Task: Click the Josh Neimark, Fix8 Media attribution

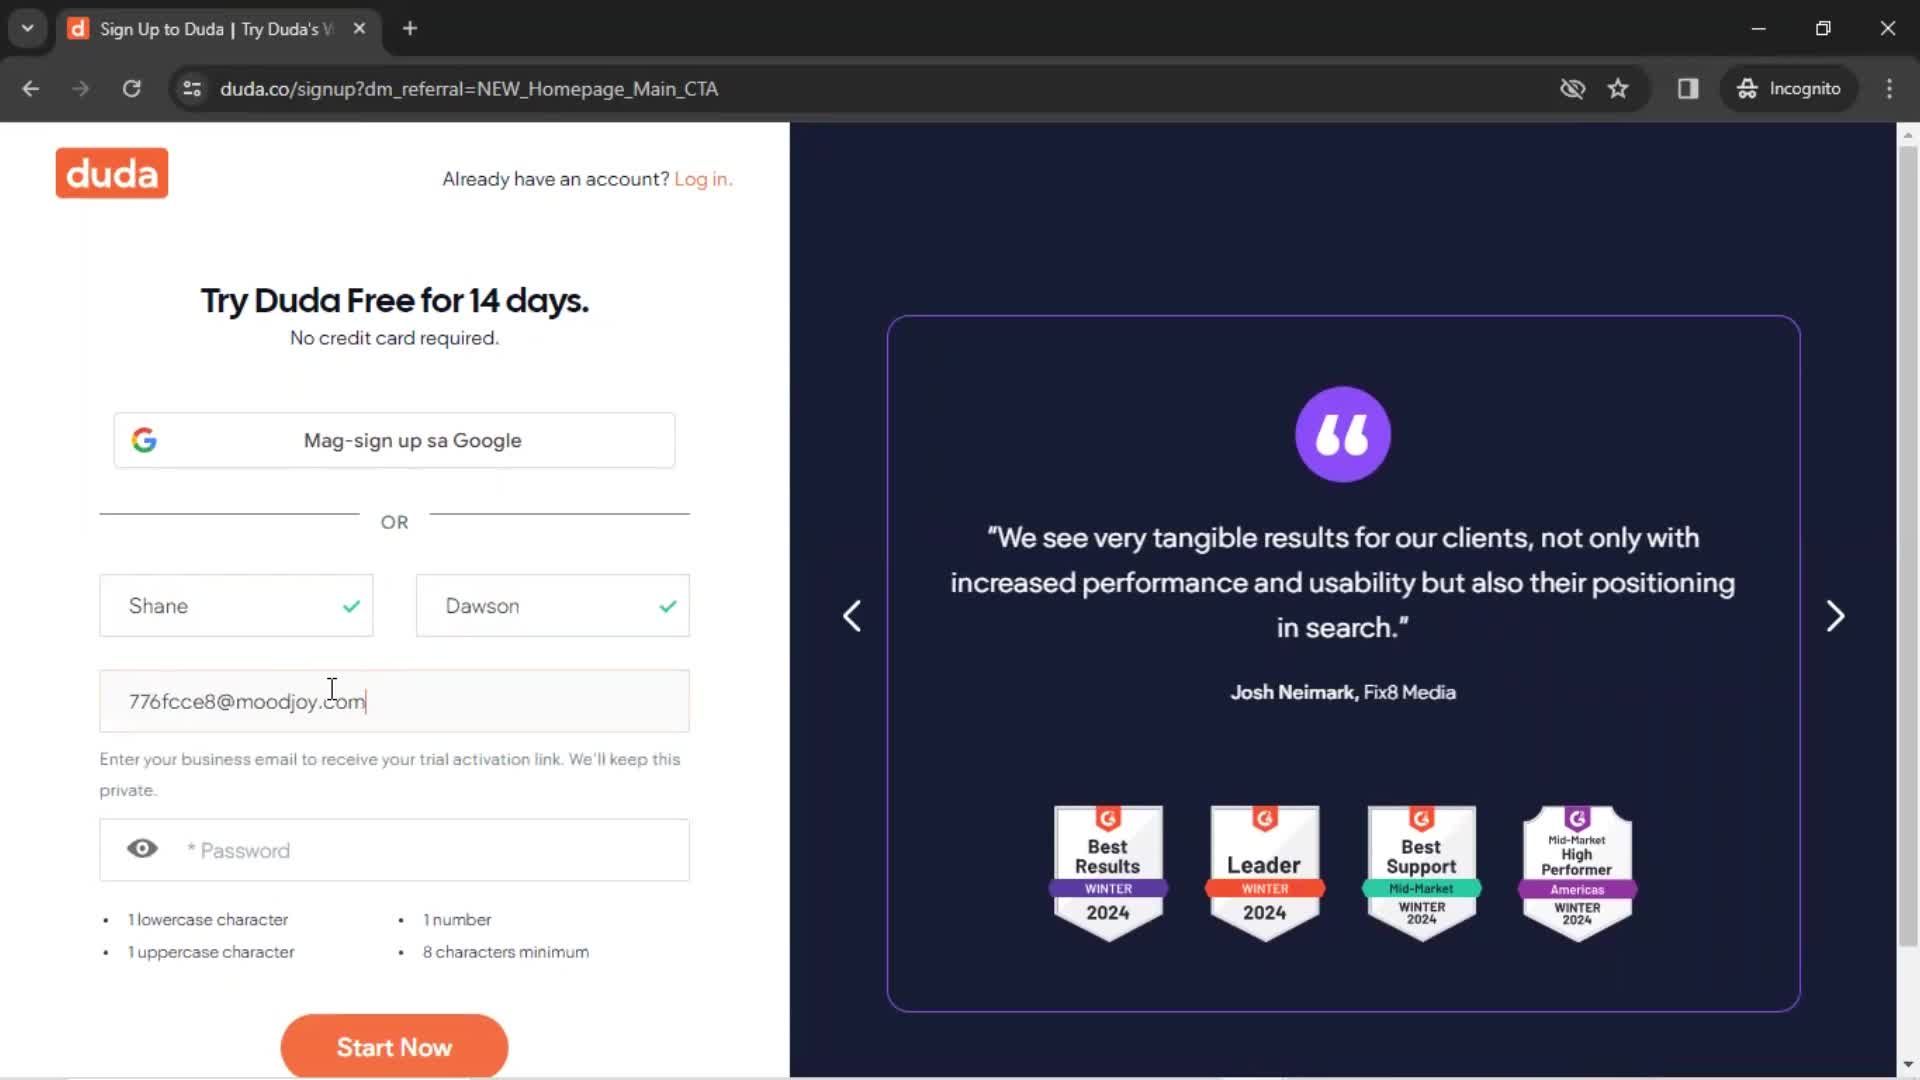Action: tap(1342, 692)
